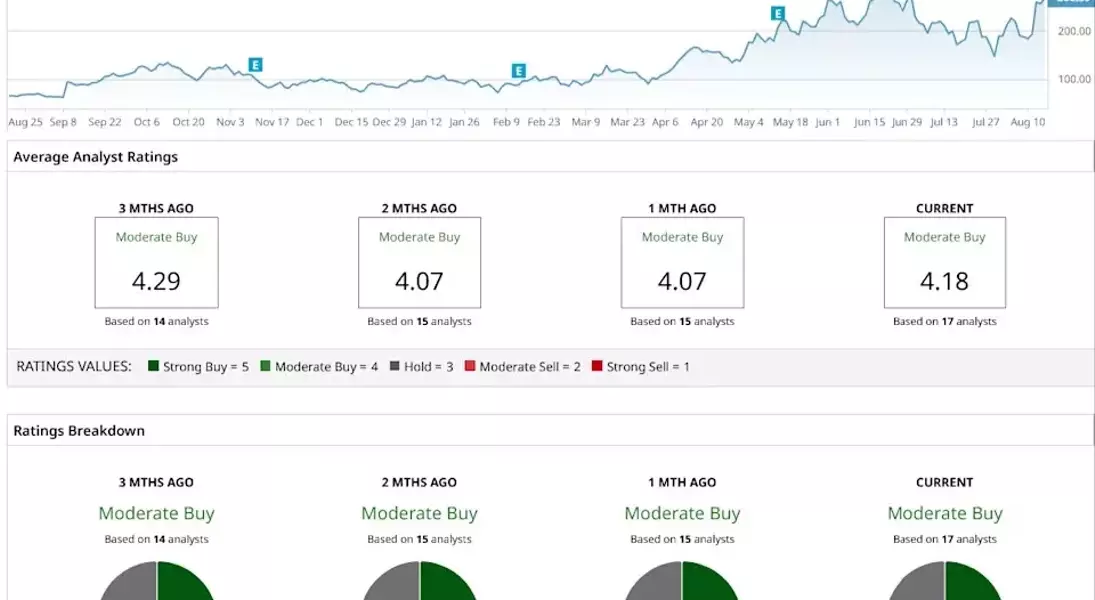Click 2 MTHS AGO header in Ratings Breakdown
The image size is (1095, 600).
coord(419,483)
